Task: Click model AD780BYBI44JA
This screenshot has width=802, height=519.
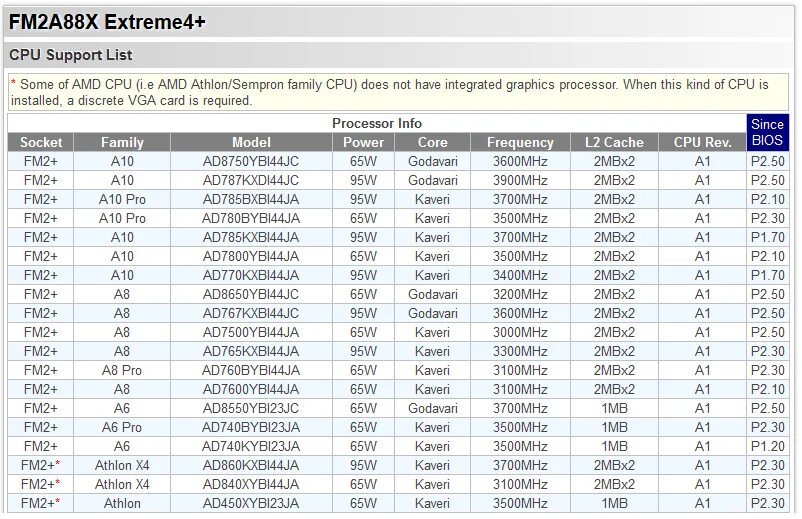Action: 251,218
